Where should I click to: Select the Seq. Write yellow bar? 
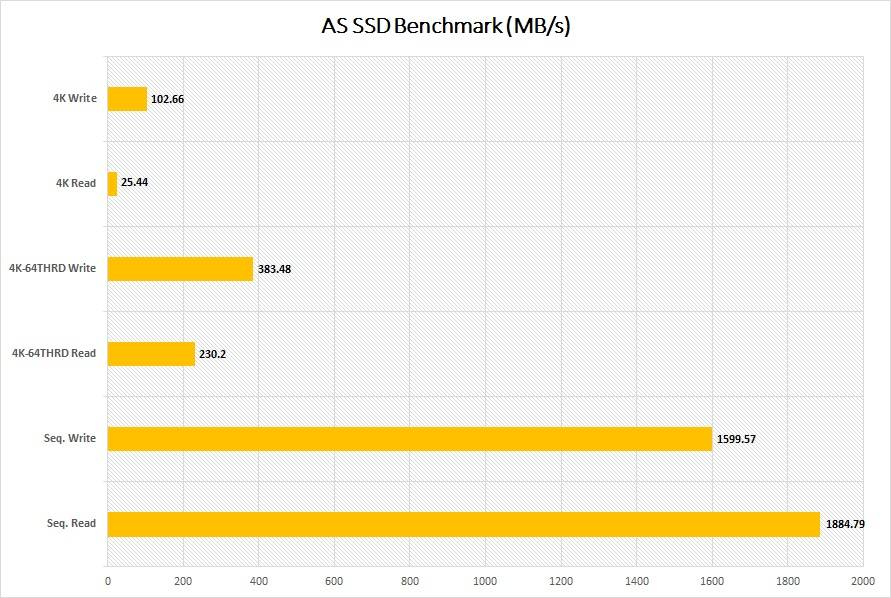click(410, 439)
